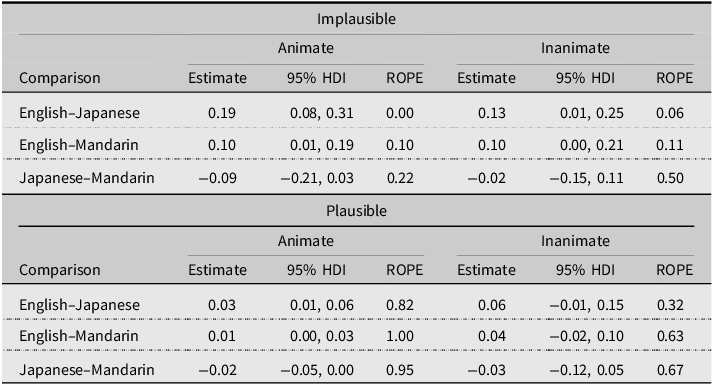Click the 0.19 estimate cell
Viewport: 713px width, 385px height.
pyautogui.click(x=222, y=113)
